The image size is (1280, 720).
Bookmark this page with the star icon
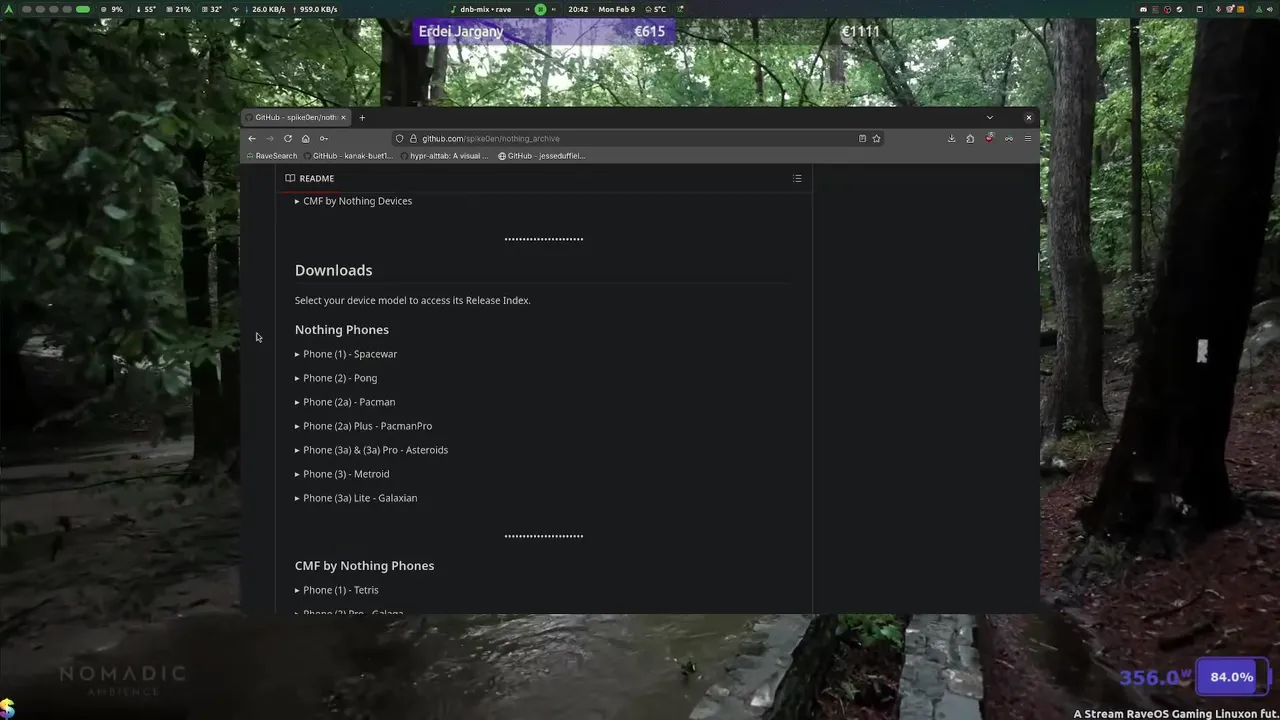tap(876, 138)
